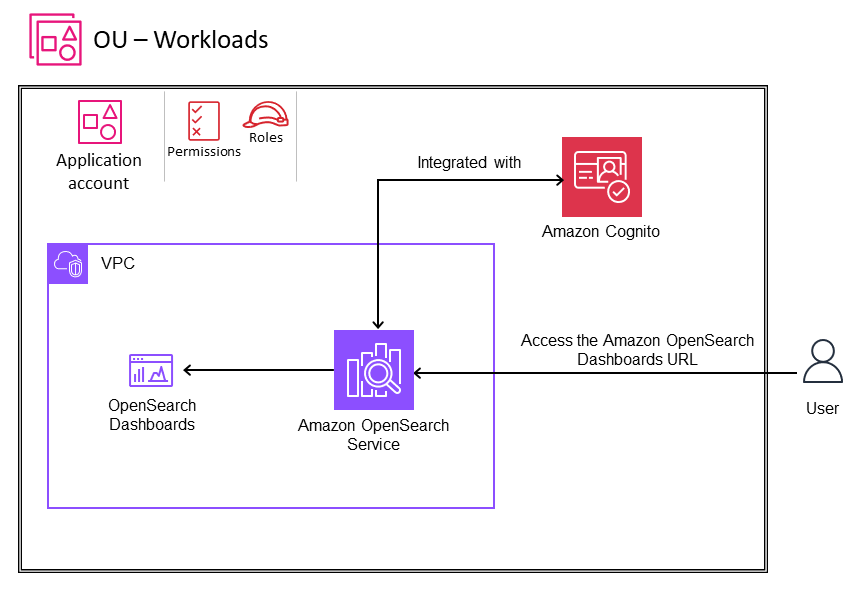Click 'Access the Amazon OpenSearch Dashboards URL' text
The image size is (857, 595).
(637, 350)
